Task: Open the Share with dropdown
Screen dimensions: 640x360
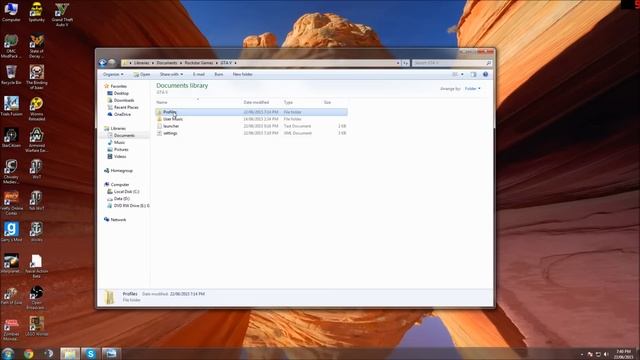Action: tap(171, 74)
